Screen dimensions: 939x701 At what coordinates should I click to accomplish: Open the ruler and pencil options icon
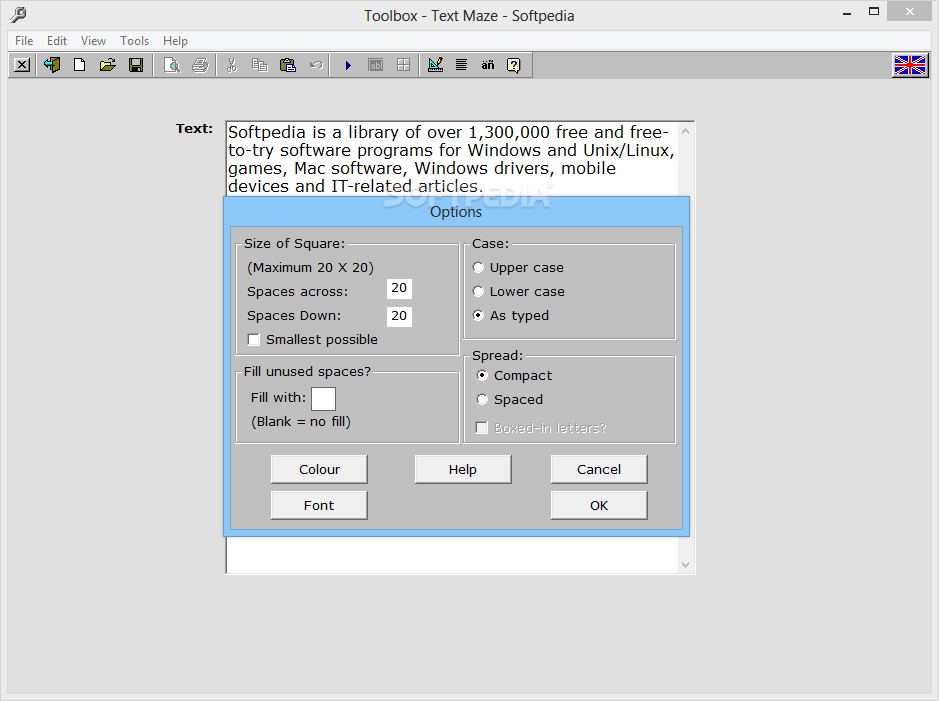pyautogui.click(x=435, y=65)
